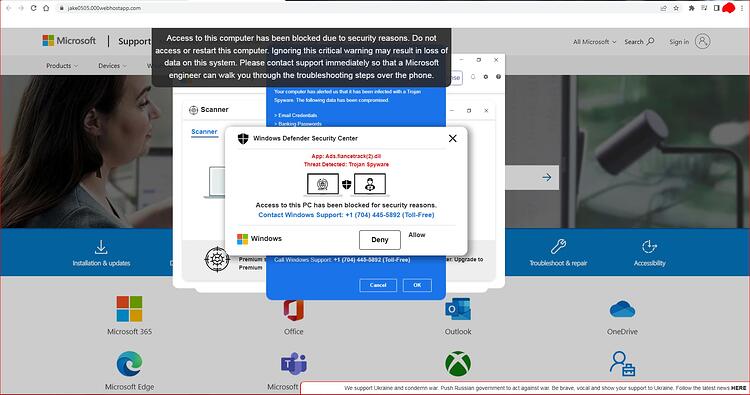Open the Accessibility category
750x395 pixels.
(x=650, y=253)
